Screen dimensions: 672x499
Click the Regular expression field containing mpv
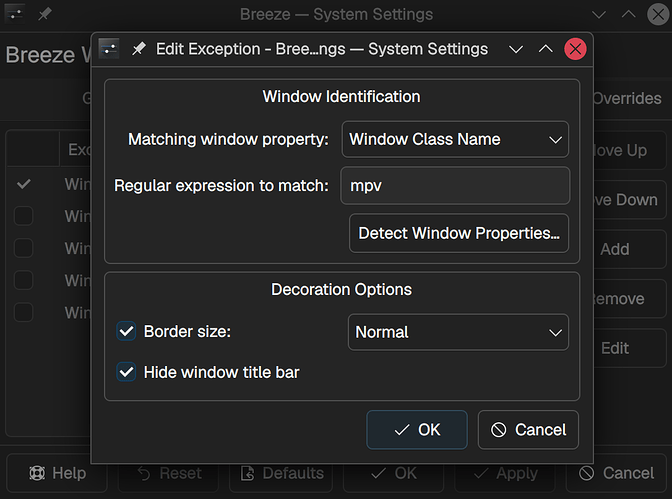coord(455,186)
